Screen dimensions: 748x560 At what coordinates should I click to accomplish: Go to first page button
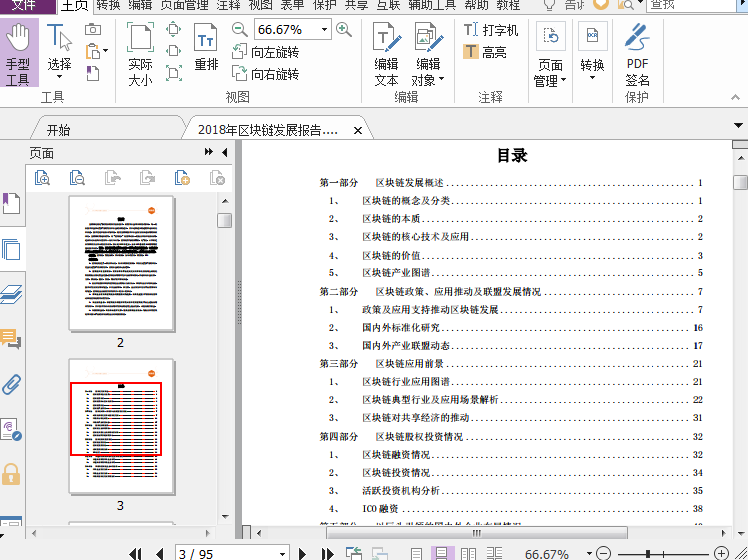[x=135, y=554]
